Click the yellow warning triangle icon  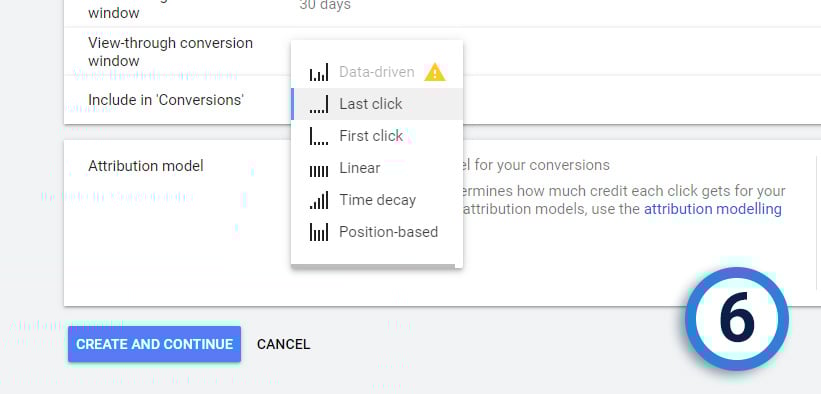(435, 72)
